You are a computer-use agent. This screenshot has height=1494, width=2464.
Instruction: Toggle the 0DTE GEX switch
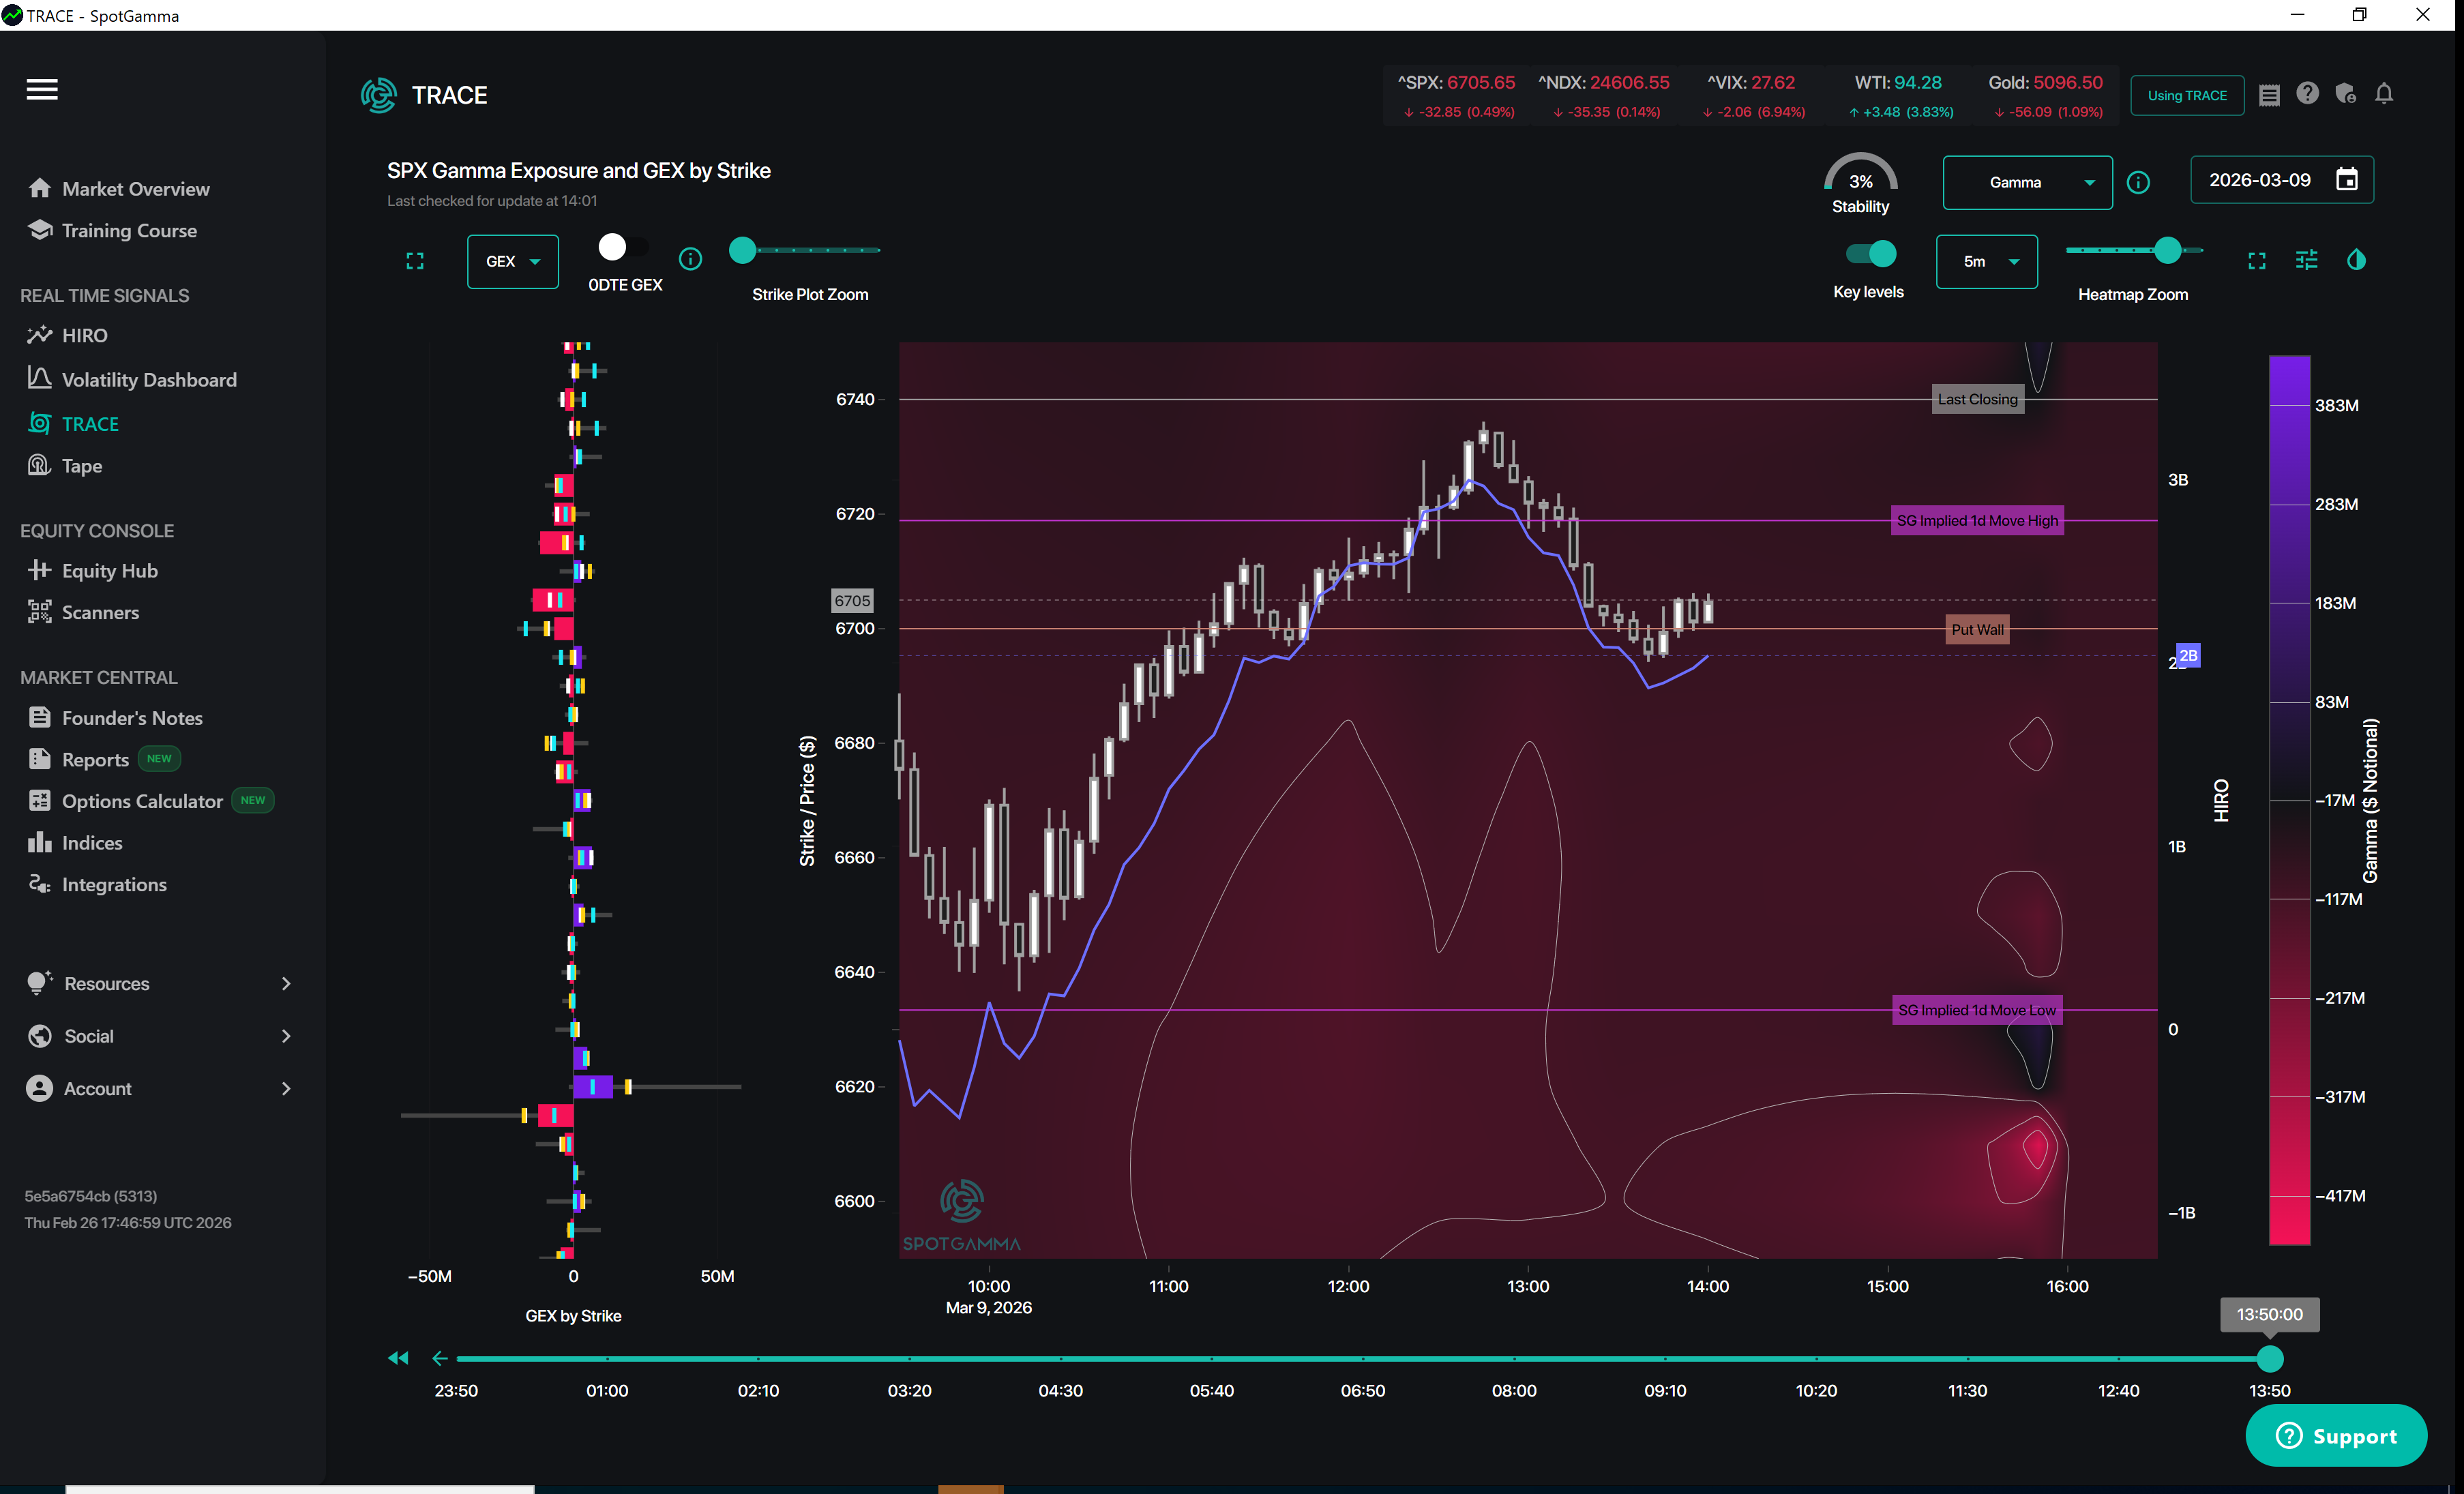pyautogui.click(x=623, y=247)
